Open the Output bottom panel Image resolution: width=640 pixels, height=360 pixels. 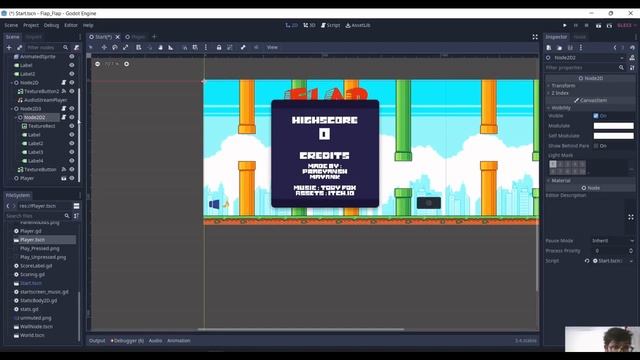(97, 340)
